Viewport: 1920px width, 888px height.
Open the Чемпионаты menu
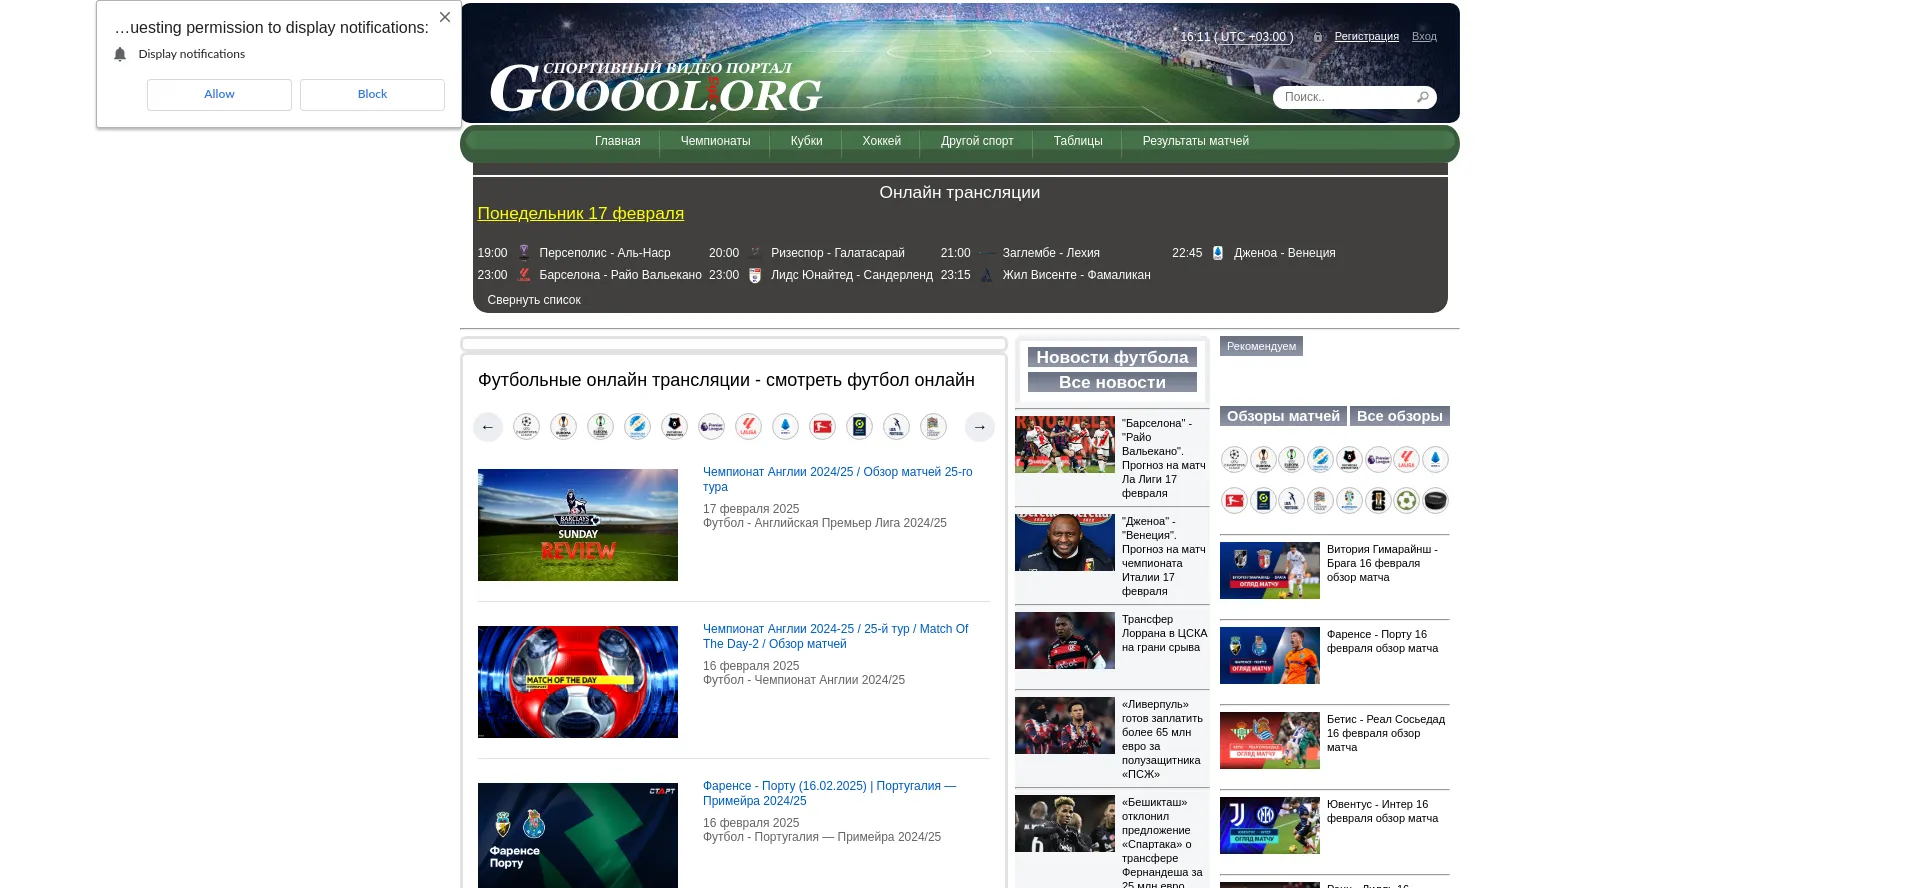tap(715, 141)
